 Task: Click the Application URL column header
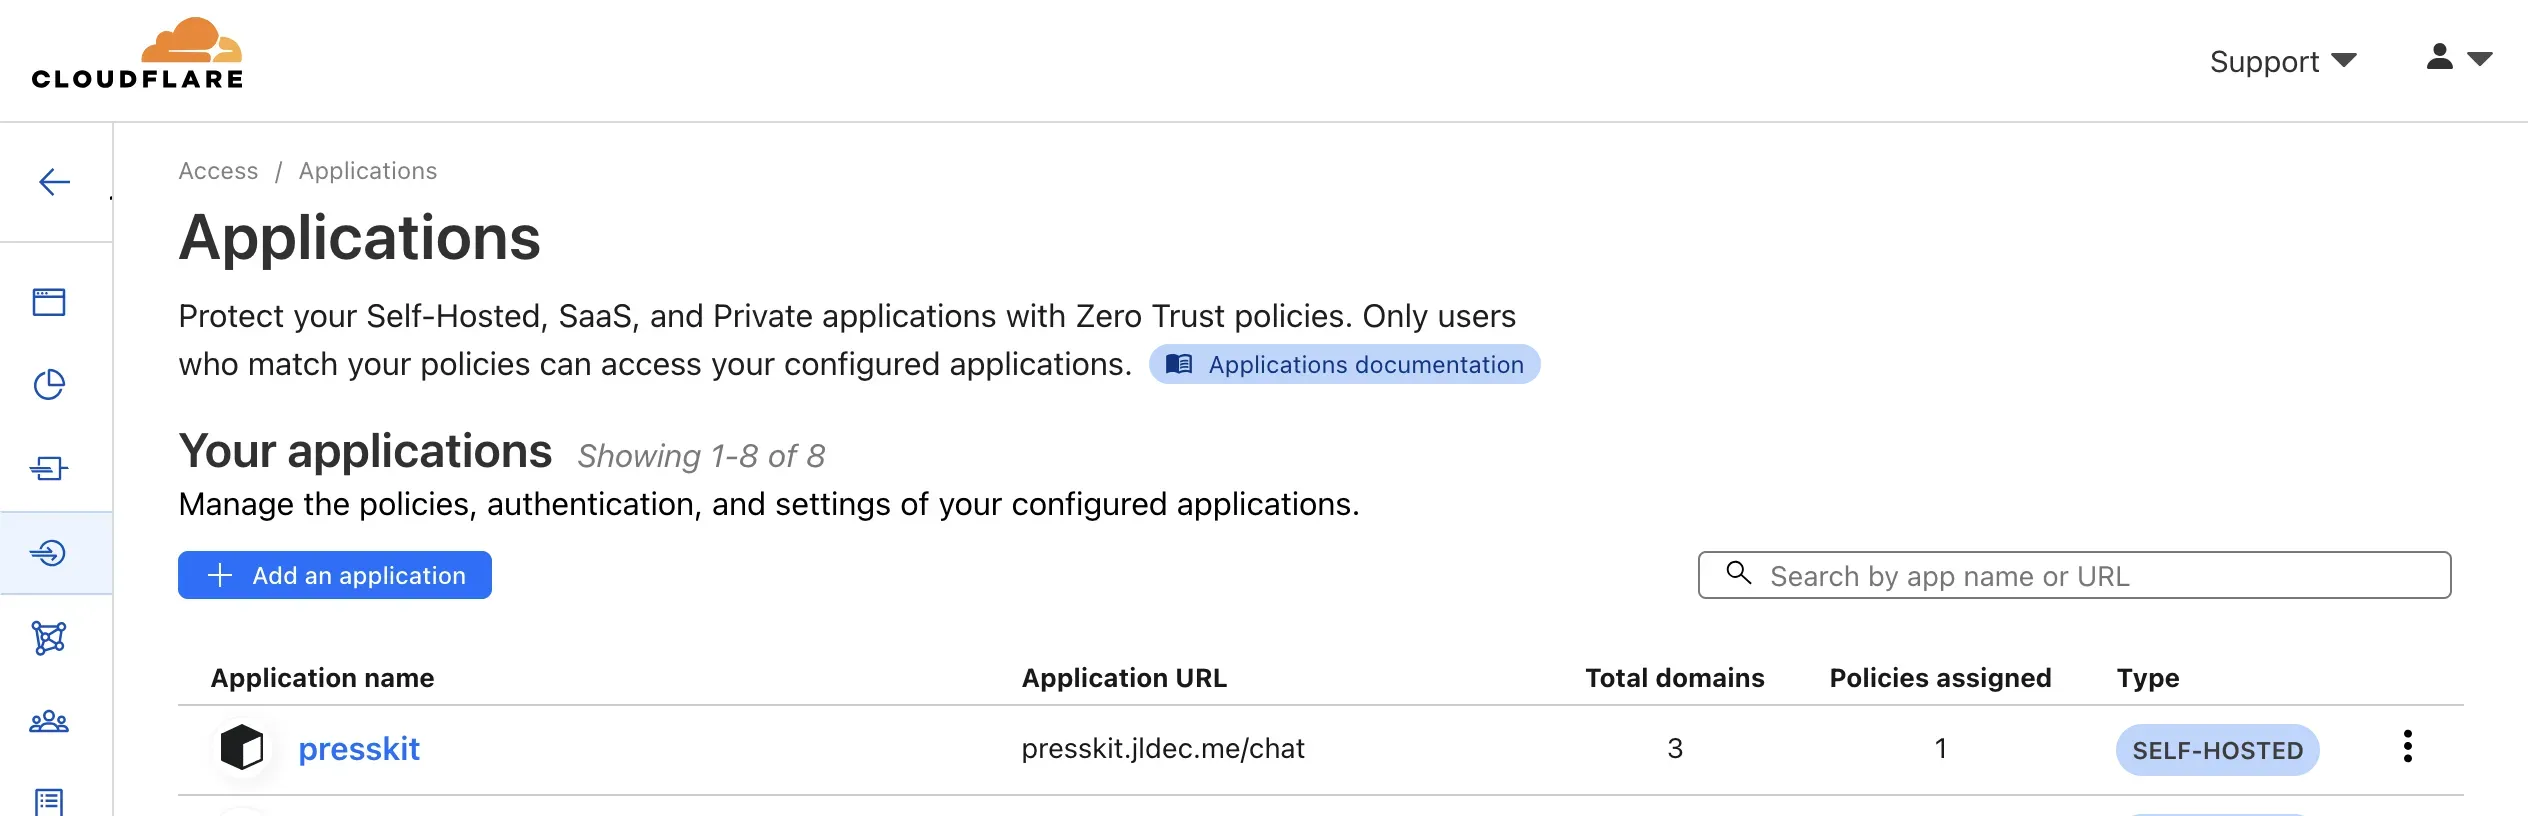pyautogui.click(x=1124, y=678)
